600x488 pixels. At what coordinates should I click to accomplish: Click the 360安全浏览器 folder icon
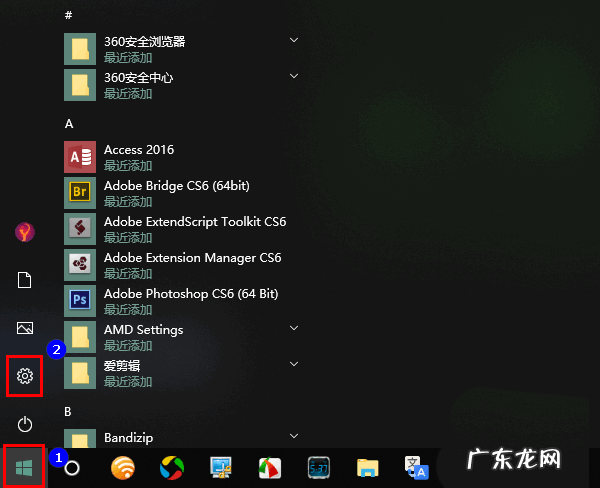80,49
